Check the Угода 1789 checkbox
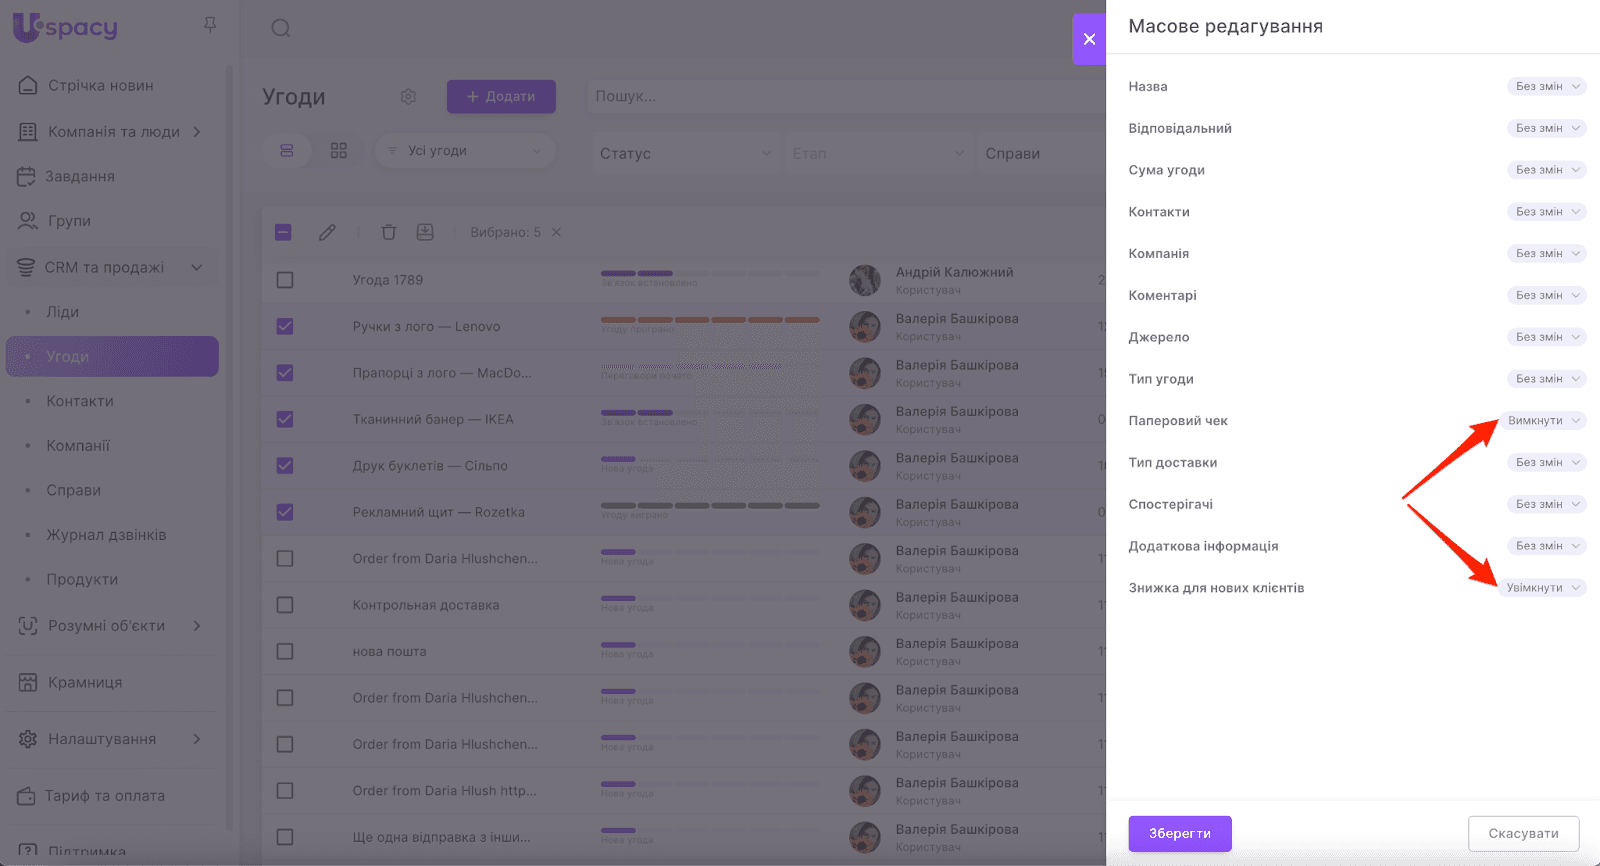This screenshot has width=1600, height=866. point(285,280)
